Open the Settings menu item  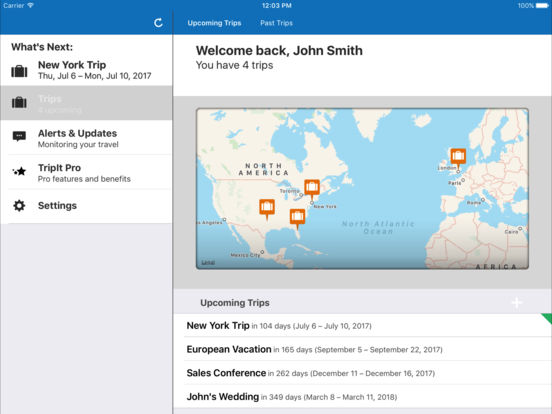(x=87, y=206)
